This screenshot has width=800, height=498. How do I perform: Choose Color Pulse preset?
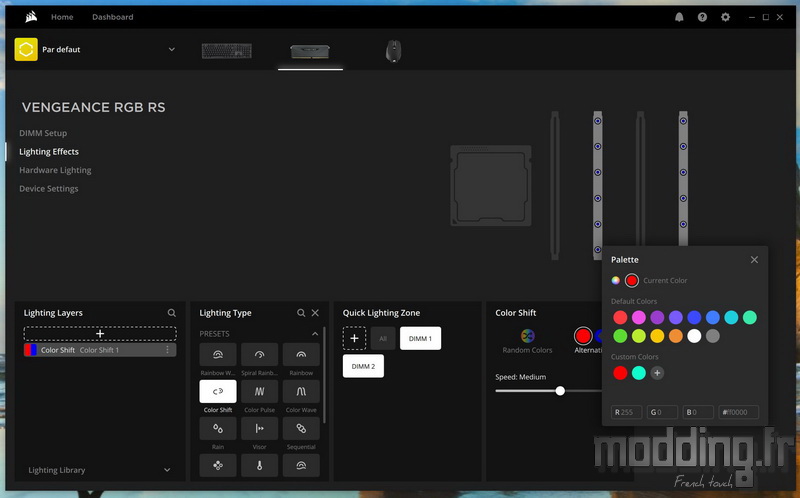pos(259,391)
